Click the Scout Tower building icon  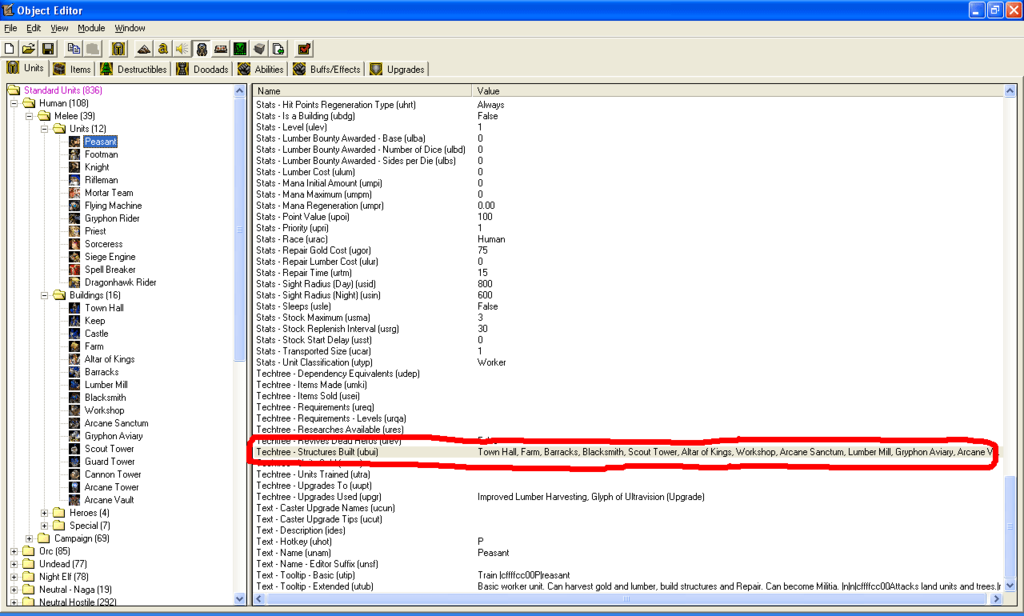point(75,449)
